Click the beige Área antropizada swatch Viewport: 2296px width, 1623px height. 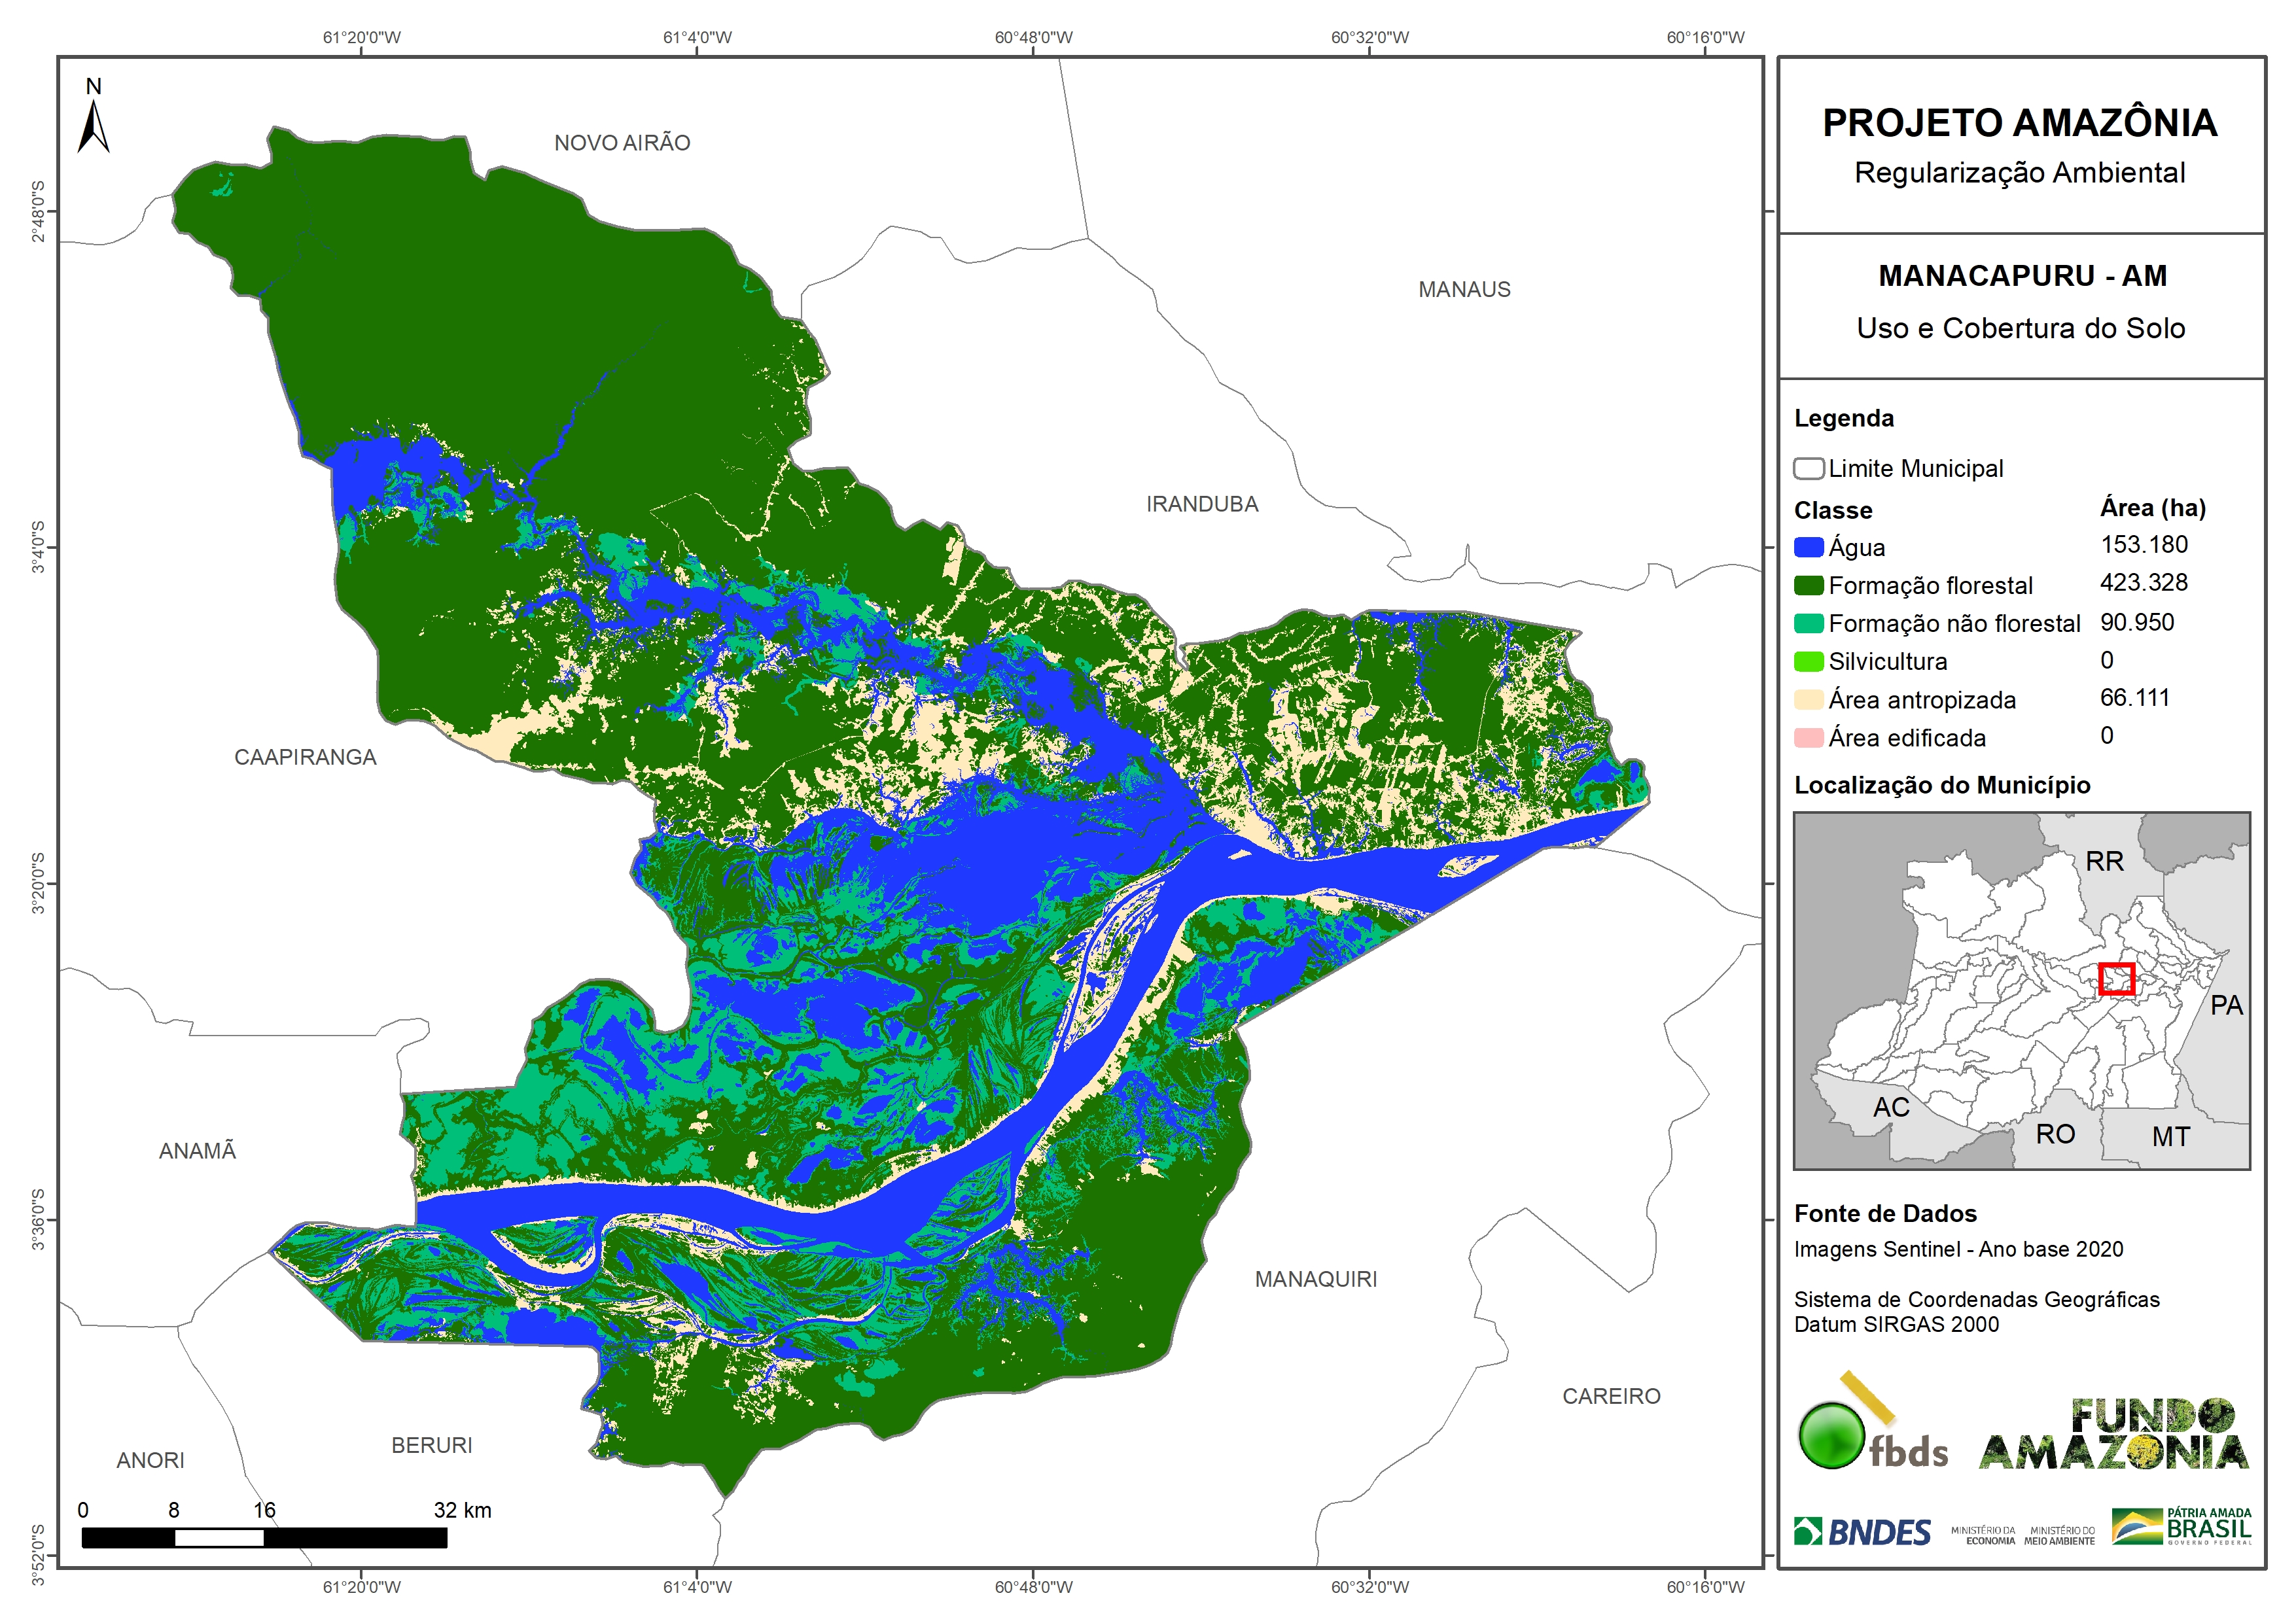point(1808,700)
